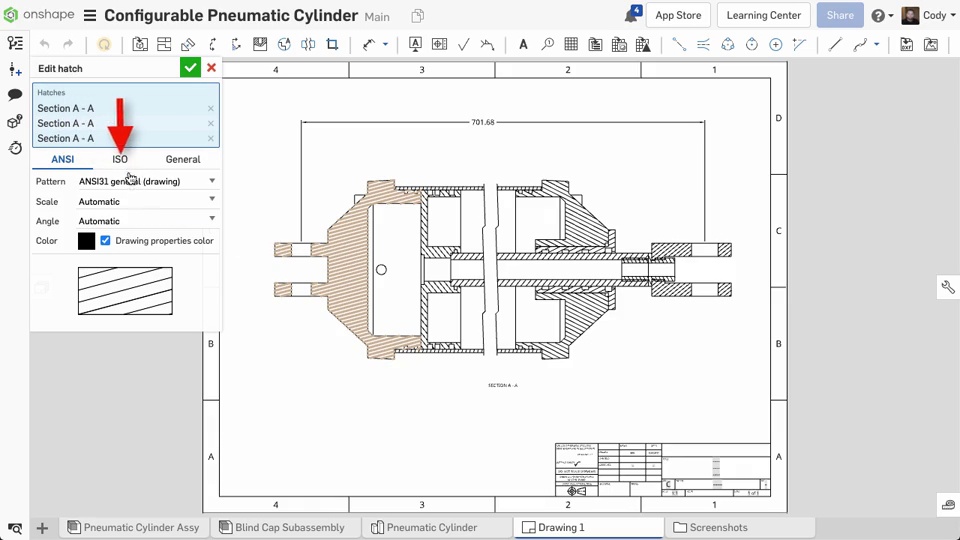Screen dimensions: 960x540
Task: Open the Table insert tool
Action: pyautogui.click(x=571, y=44)
